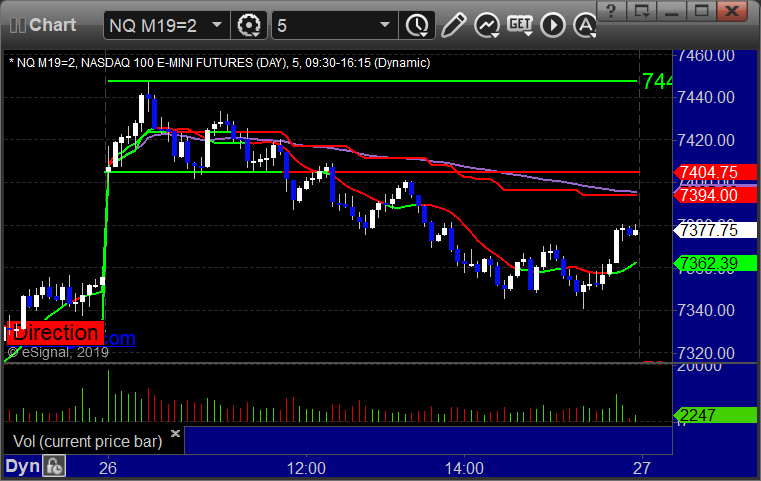The image size is (761, 481).
Task: Click the 7420.00 price axis label
Action: [x=706, y=141]
